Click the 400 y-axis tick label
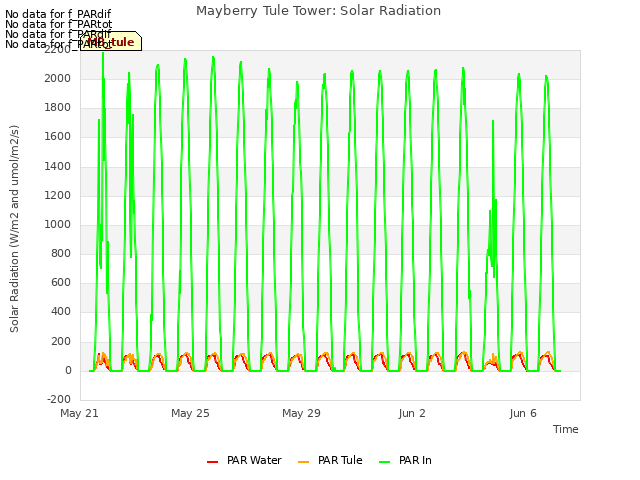The width and height of the screenshot is (640, 480). [61, 311]
